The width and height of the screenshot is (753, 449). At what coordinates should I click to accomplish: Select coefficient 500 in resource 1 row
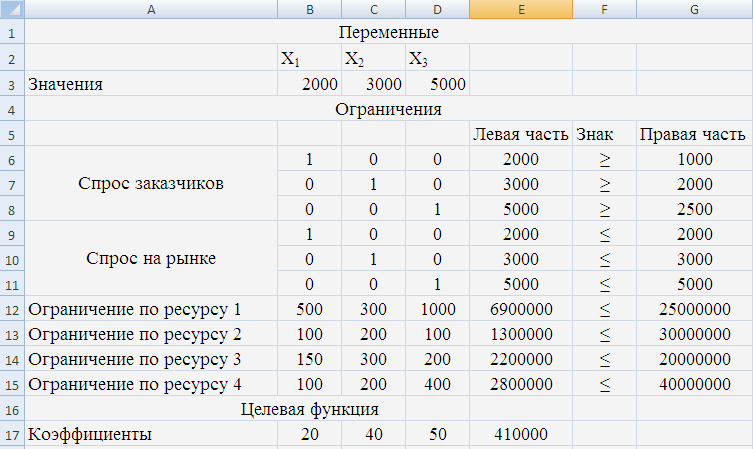[x=309, y=309]
